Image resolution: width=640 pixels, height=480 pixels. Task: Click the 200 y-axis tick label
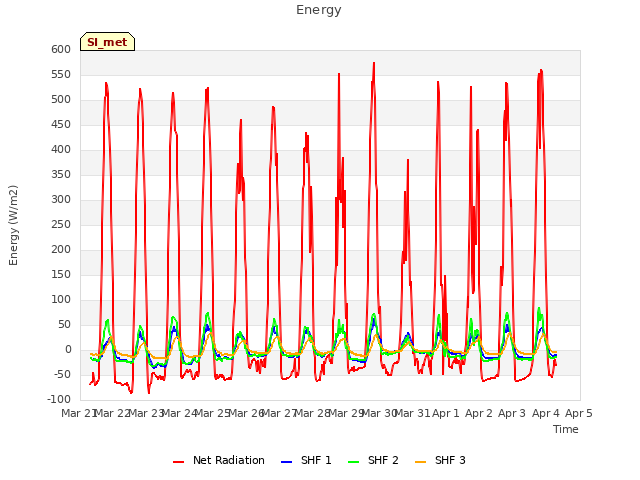61,249
